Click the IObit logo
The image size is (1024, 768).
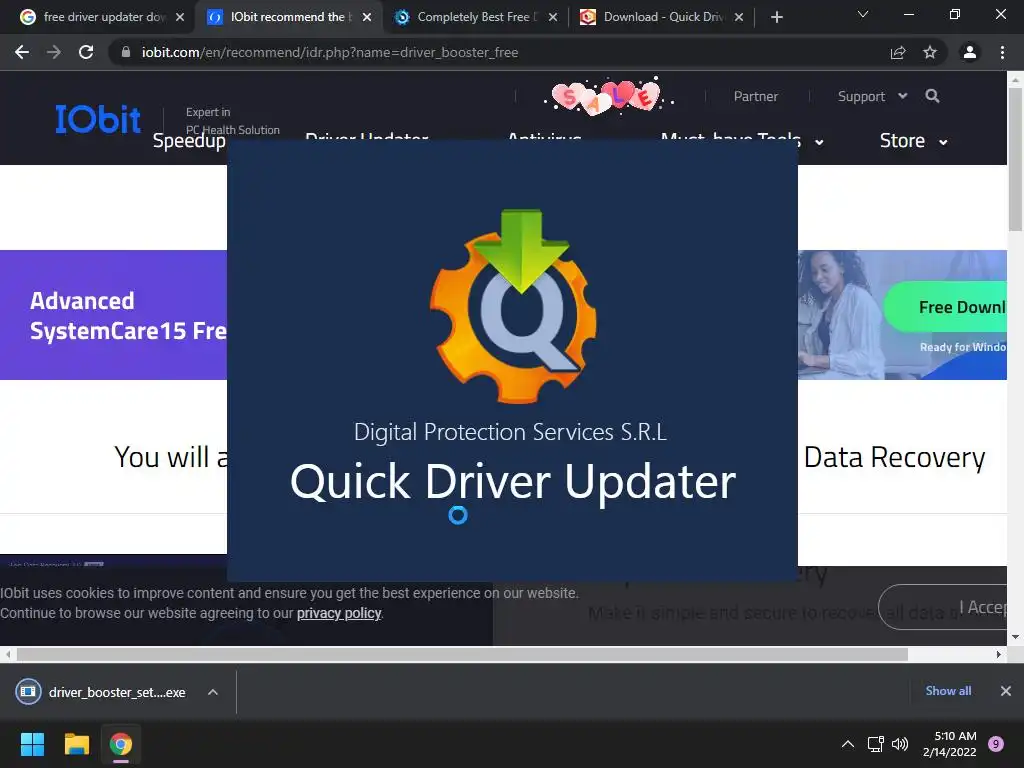coord(98,119)
